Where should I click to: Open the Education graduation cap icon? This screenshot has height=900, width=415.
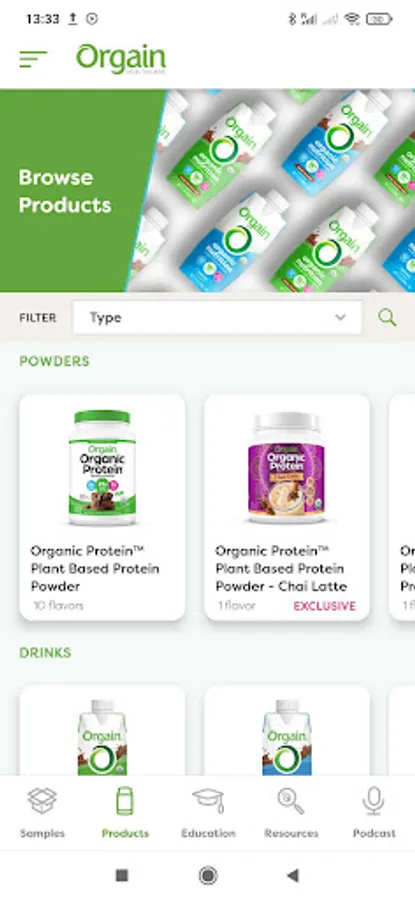coord(208,801)
